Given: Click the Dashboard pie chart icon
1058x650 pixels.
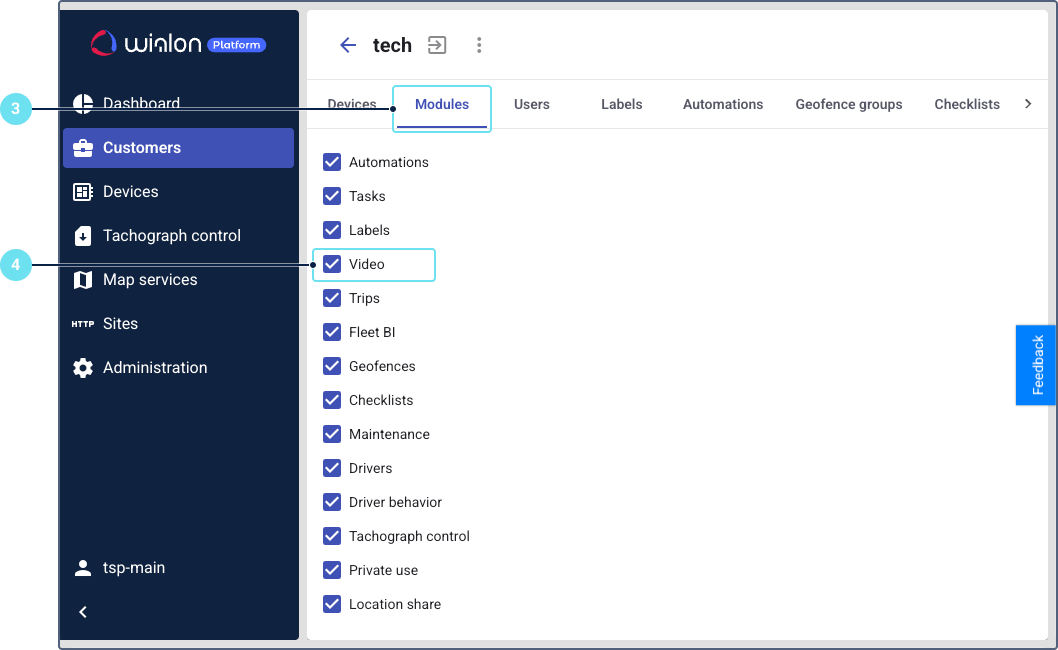Looking at the screenshot, I should pyautogui.click(x=83, y=103).
